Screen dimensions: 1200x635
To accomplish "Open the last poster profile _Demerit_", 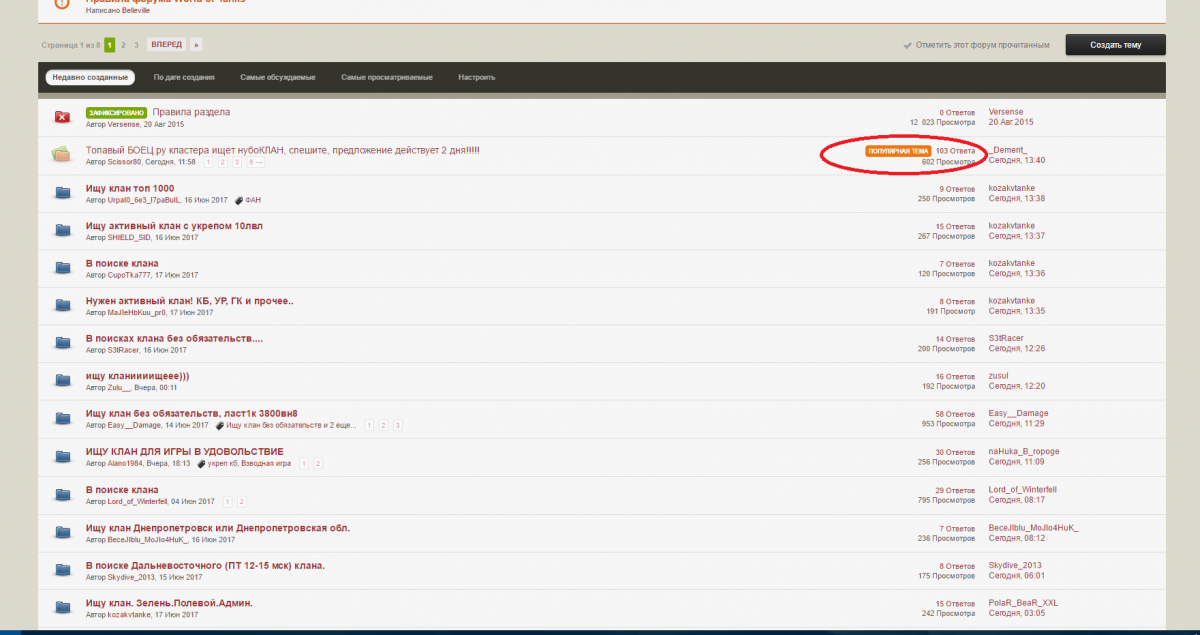I will (x=1008, y=150).
